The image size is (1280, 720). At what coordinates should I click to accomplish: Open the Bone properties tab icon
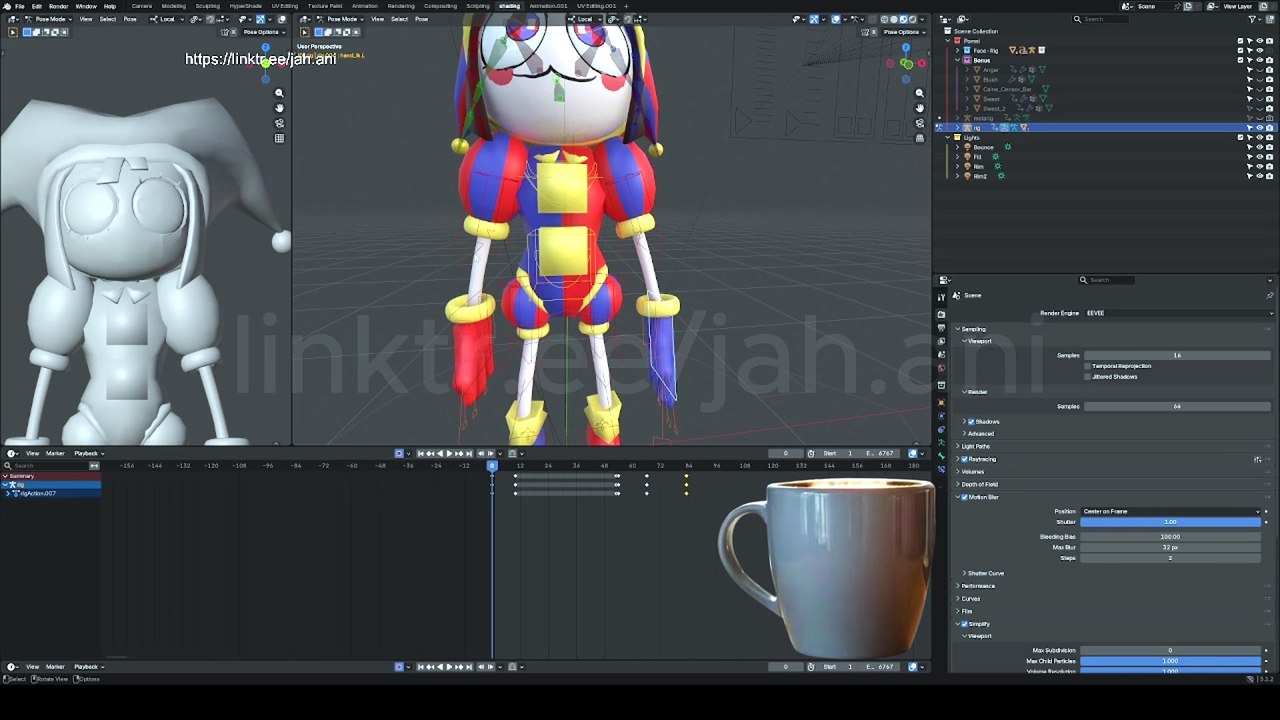(x=941, y=457)
